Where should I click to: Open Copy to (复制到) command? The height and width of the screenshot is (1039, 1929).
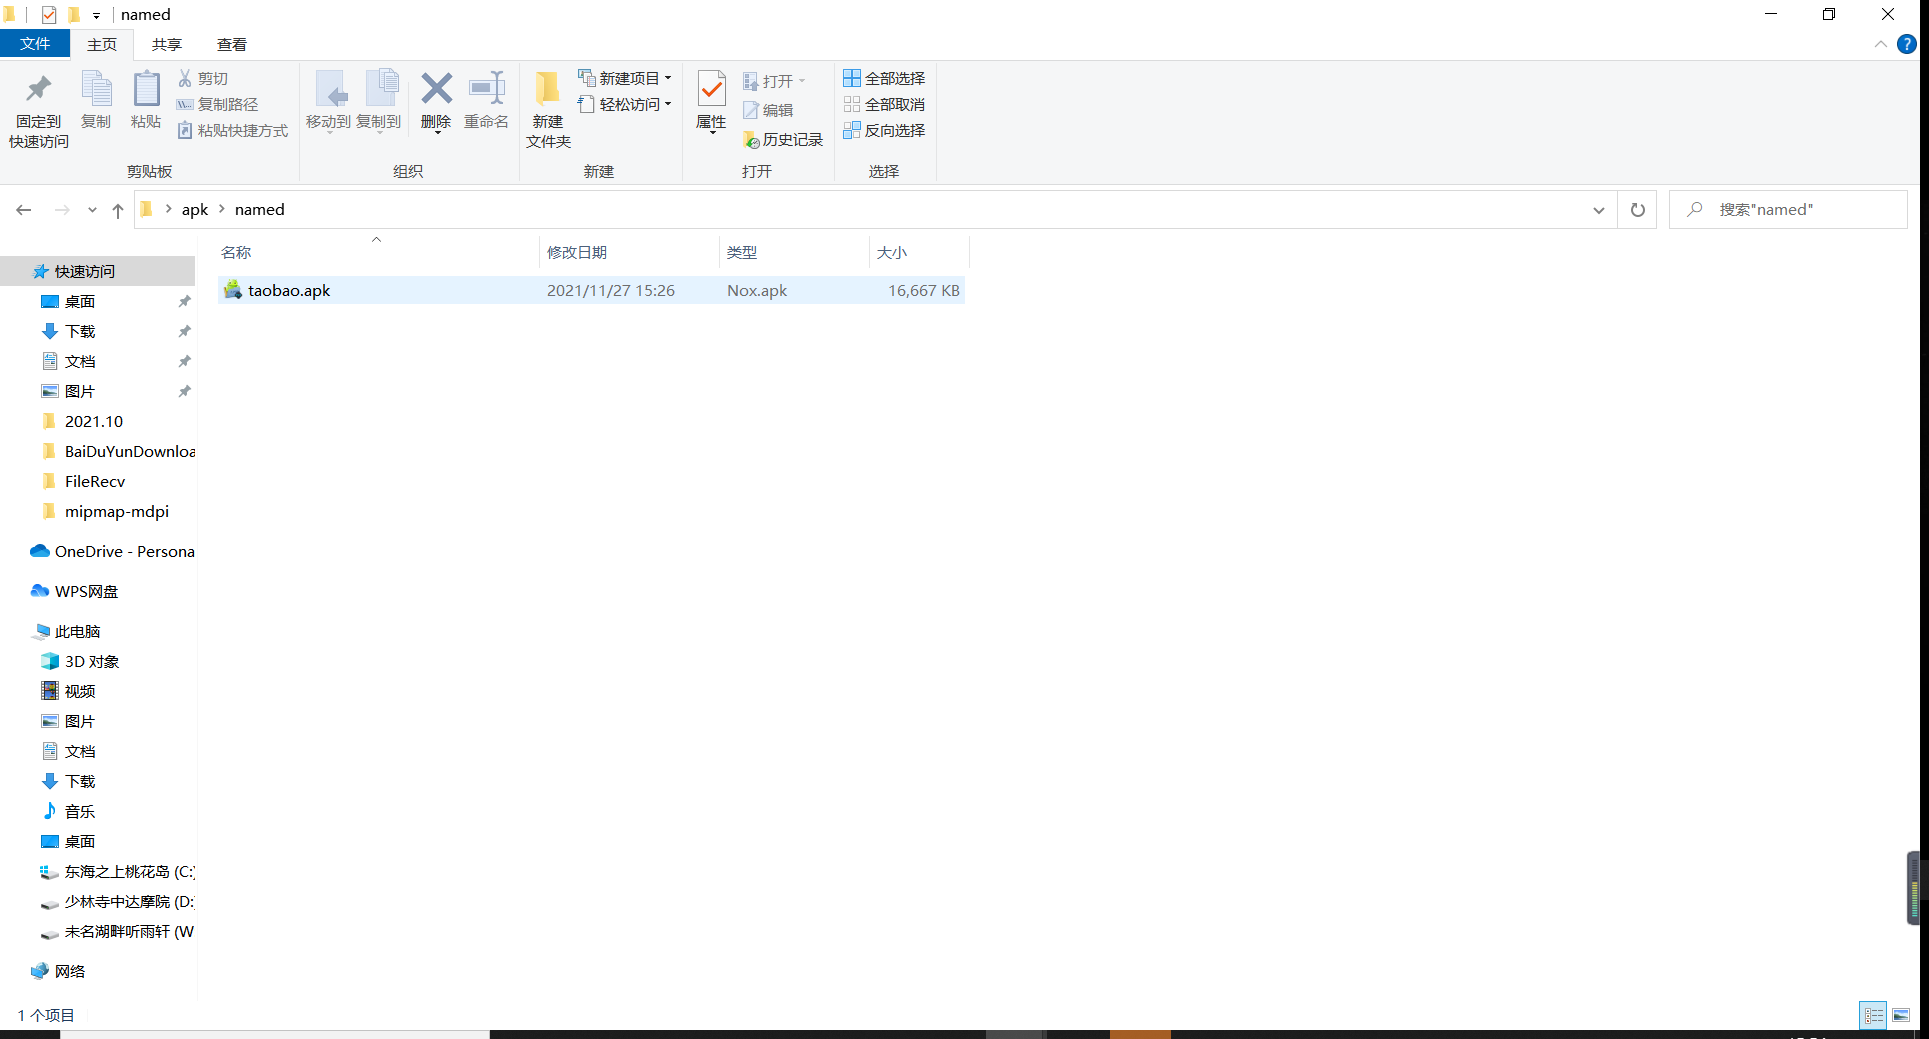tap(379, 100)
